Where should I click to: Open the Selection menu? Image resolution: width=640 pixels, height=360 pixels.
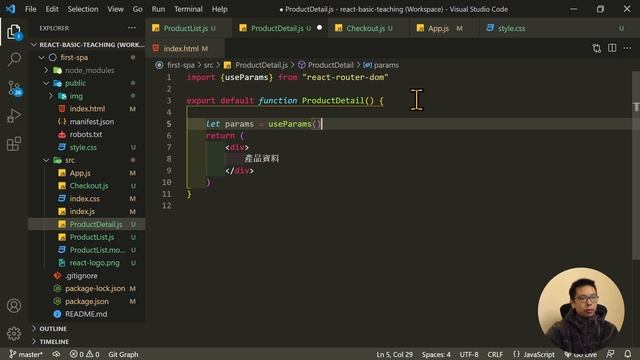point(83,9)
